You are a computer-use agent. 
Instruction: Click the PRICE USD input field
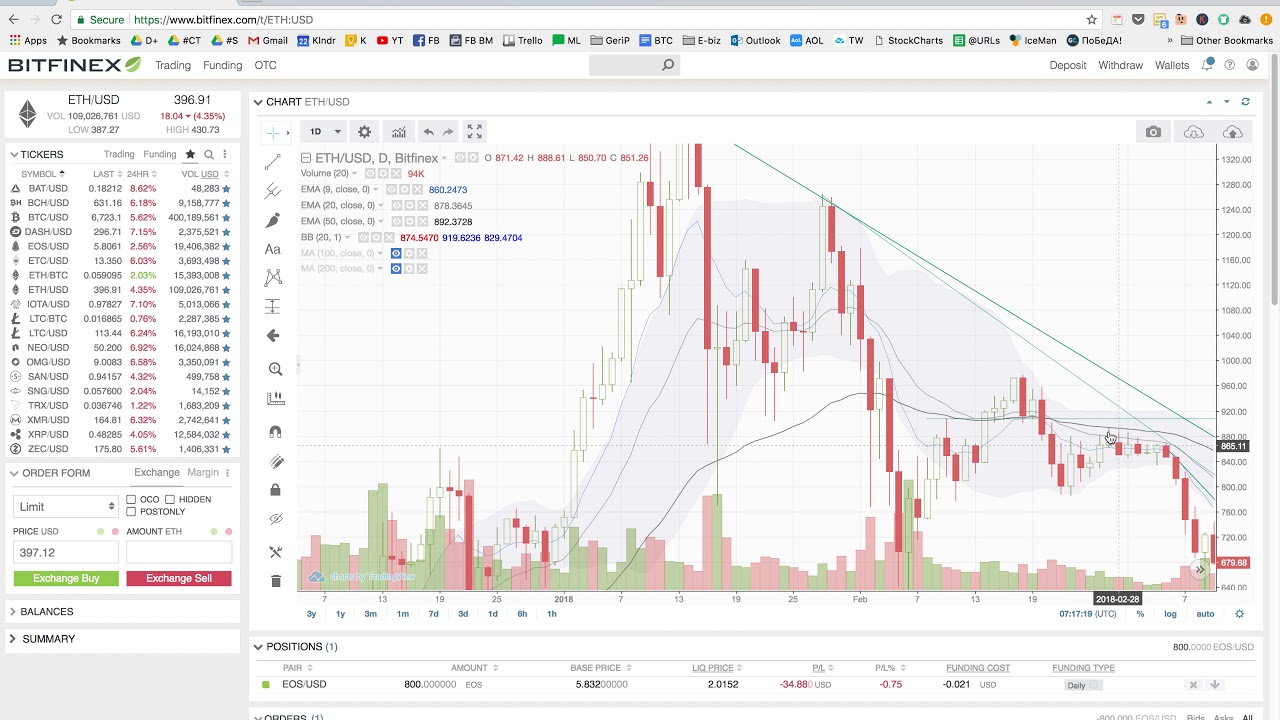[x=66, y=552]
